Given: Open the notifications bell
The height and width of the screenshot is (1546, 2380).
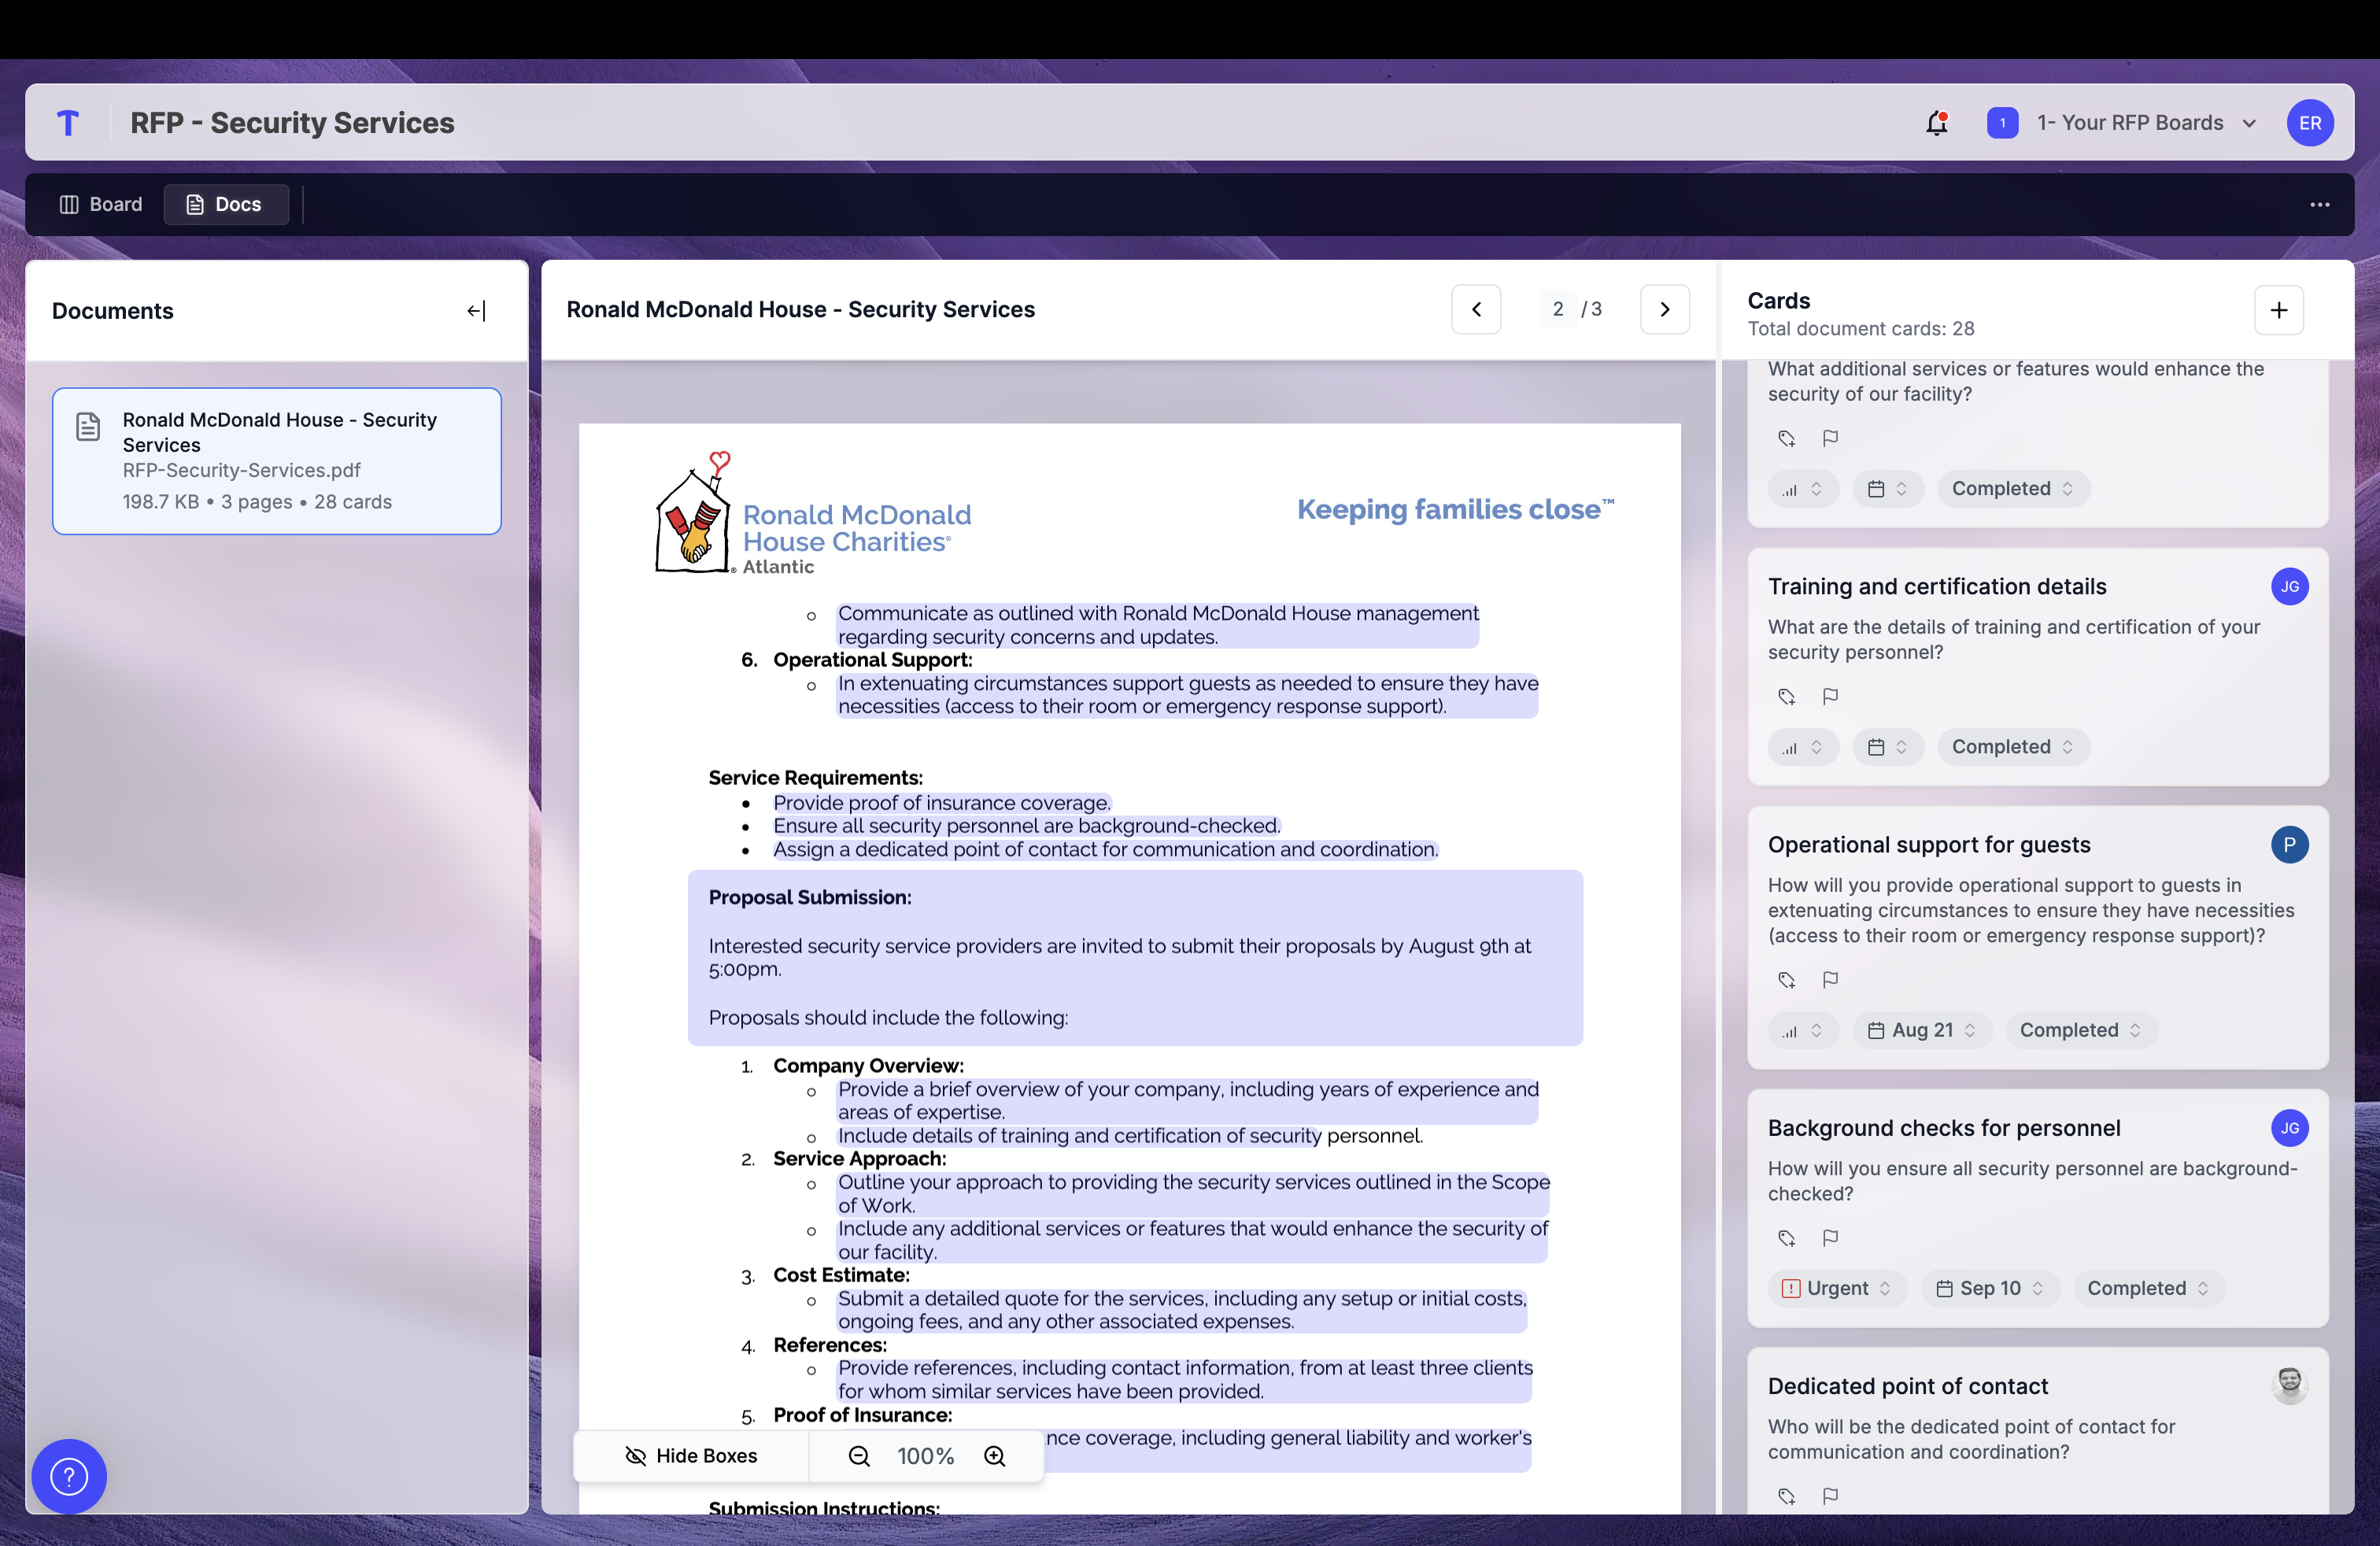Looking at the screenshot, I should coord(1936,123).
